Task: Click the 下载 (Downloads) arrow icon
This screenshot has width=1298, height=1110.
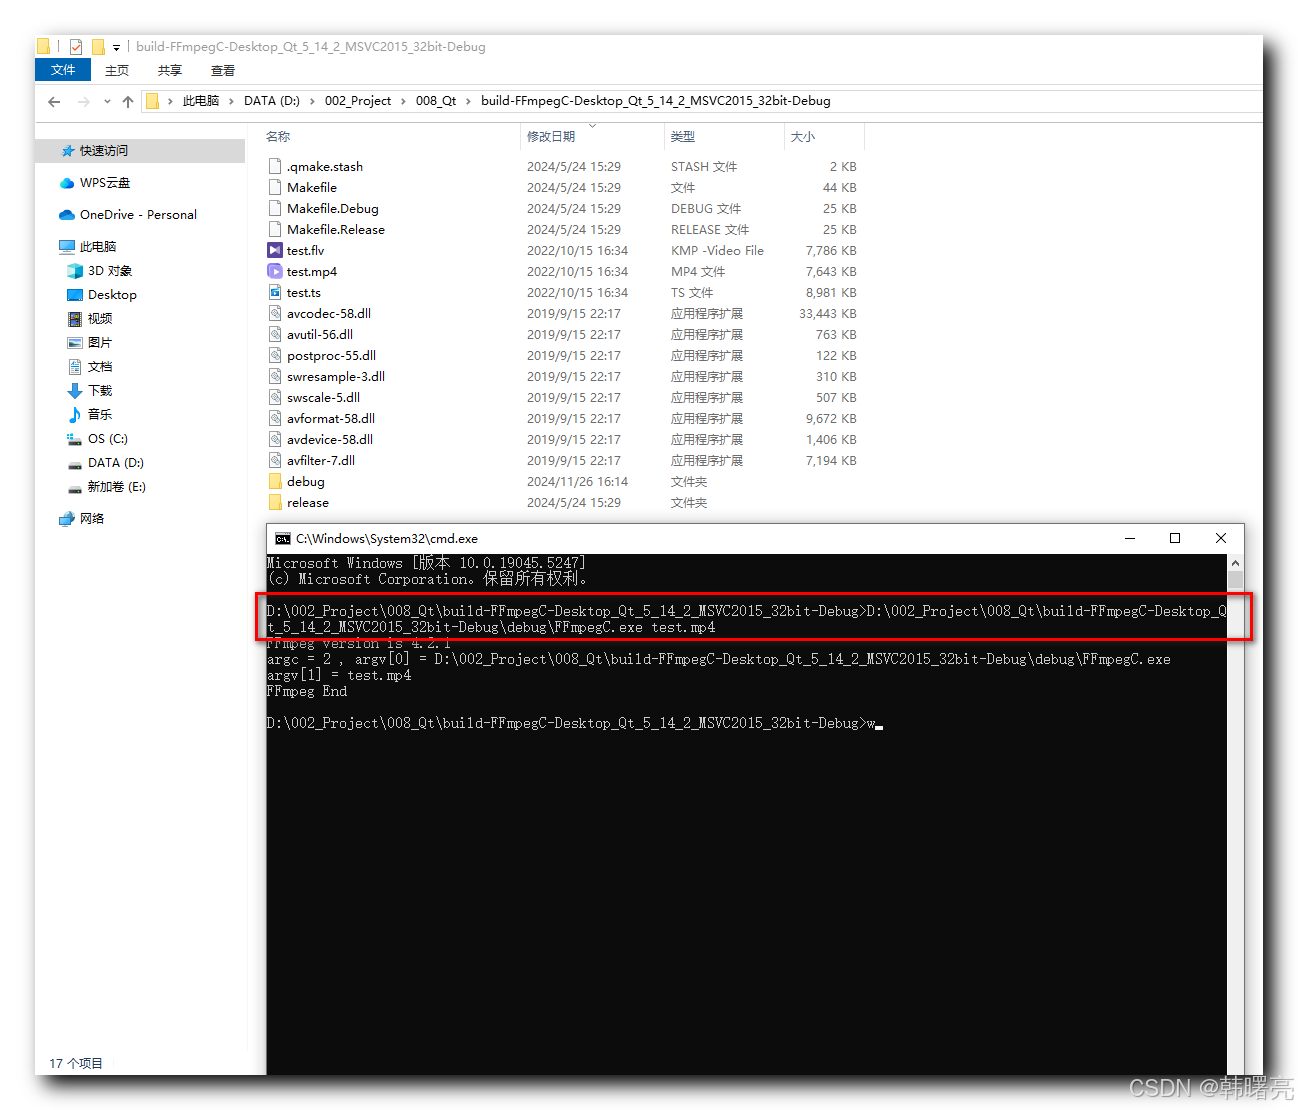Action: (75, 391)
